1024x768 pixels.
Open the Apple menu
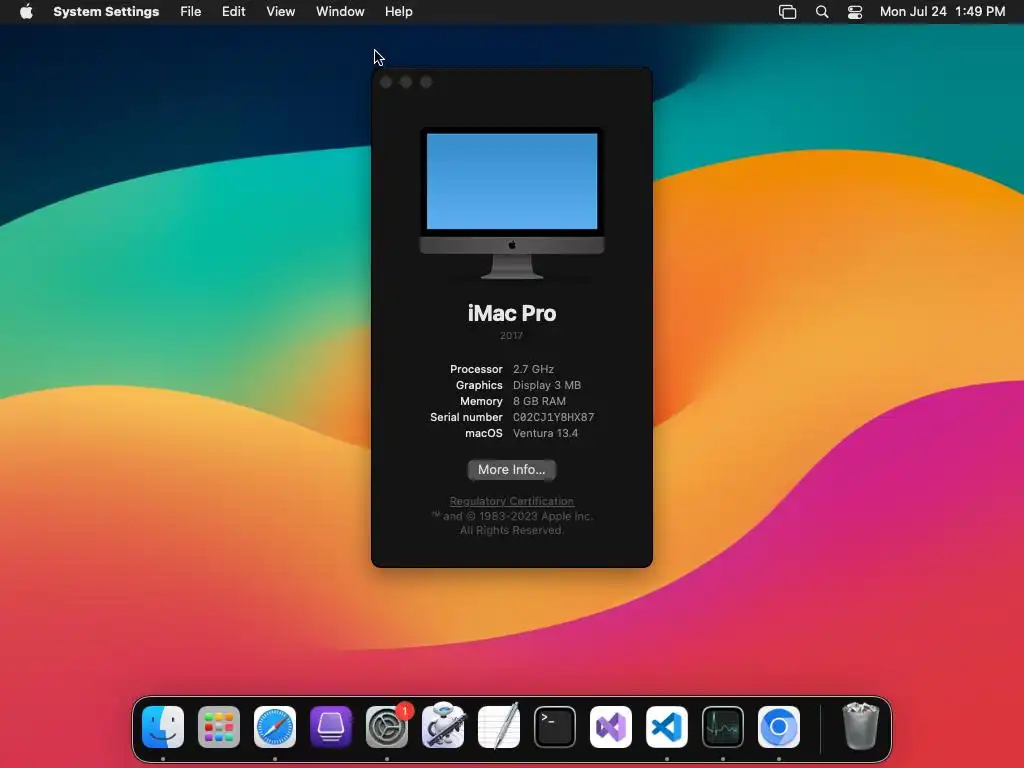point(26,12)
